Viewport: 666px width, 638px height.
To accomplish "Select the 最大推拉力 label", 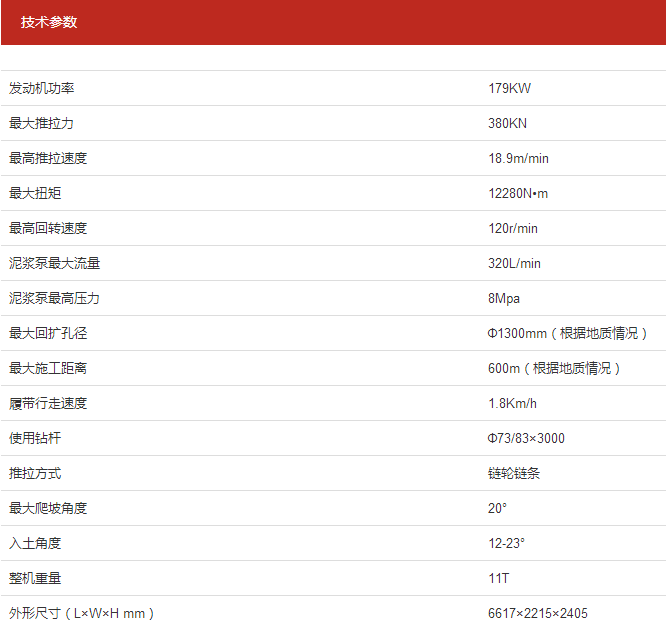I will (42, 123).
